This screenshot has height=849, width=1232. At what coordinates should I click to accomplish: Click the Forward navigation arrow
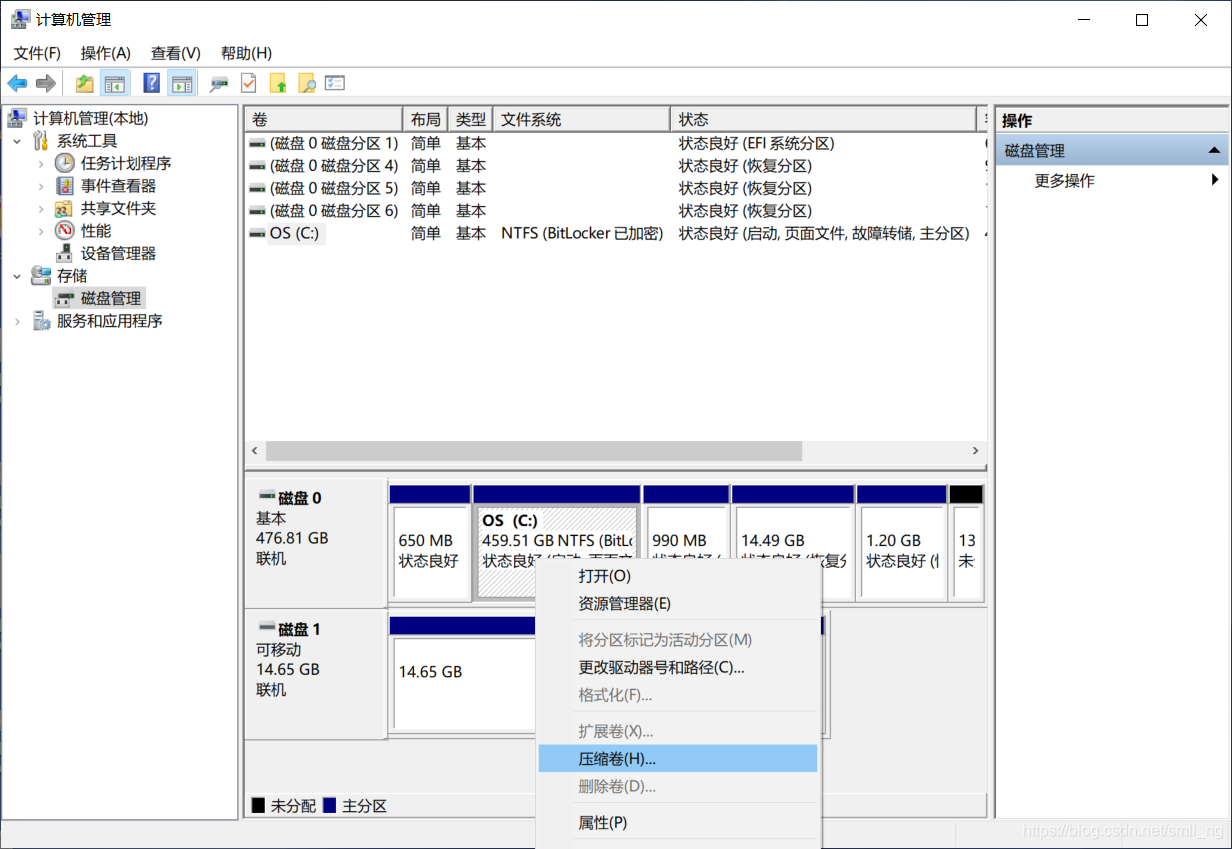pyautogui.click(x=45, y=83)
